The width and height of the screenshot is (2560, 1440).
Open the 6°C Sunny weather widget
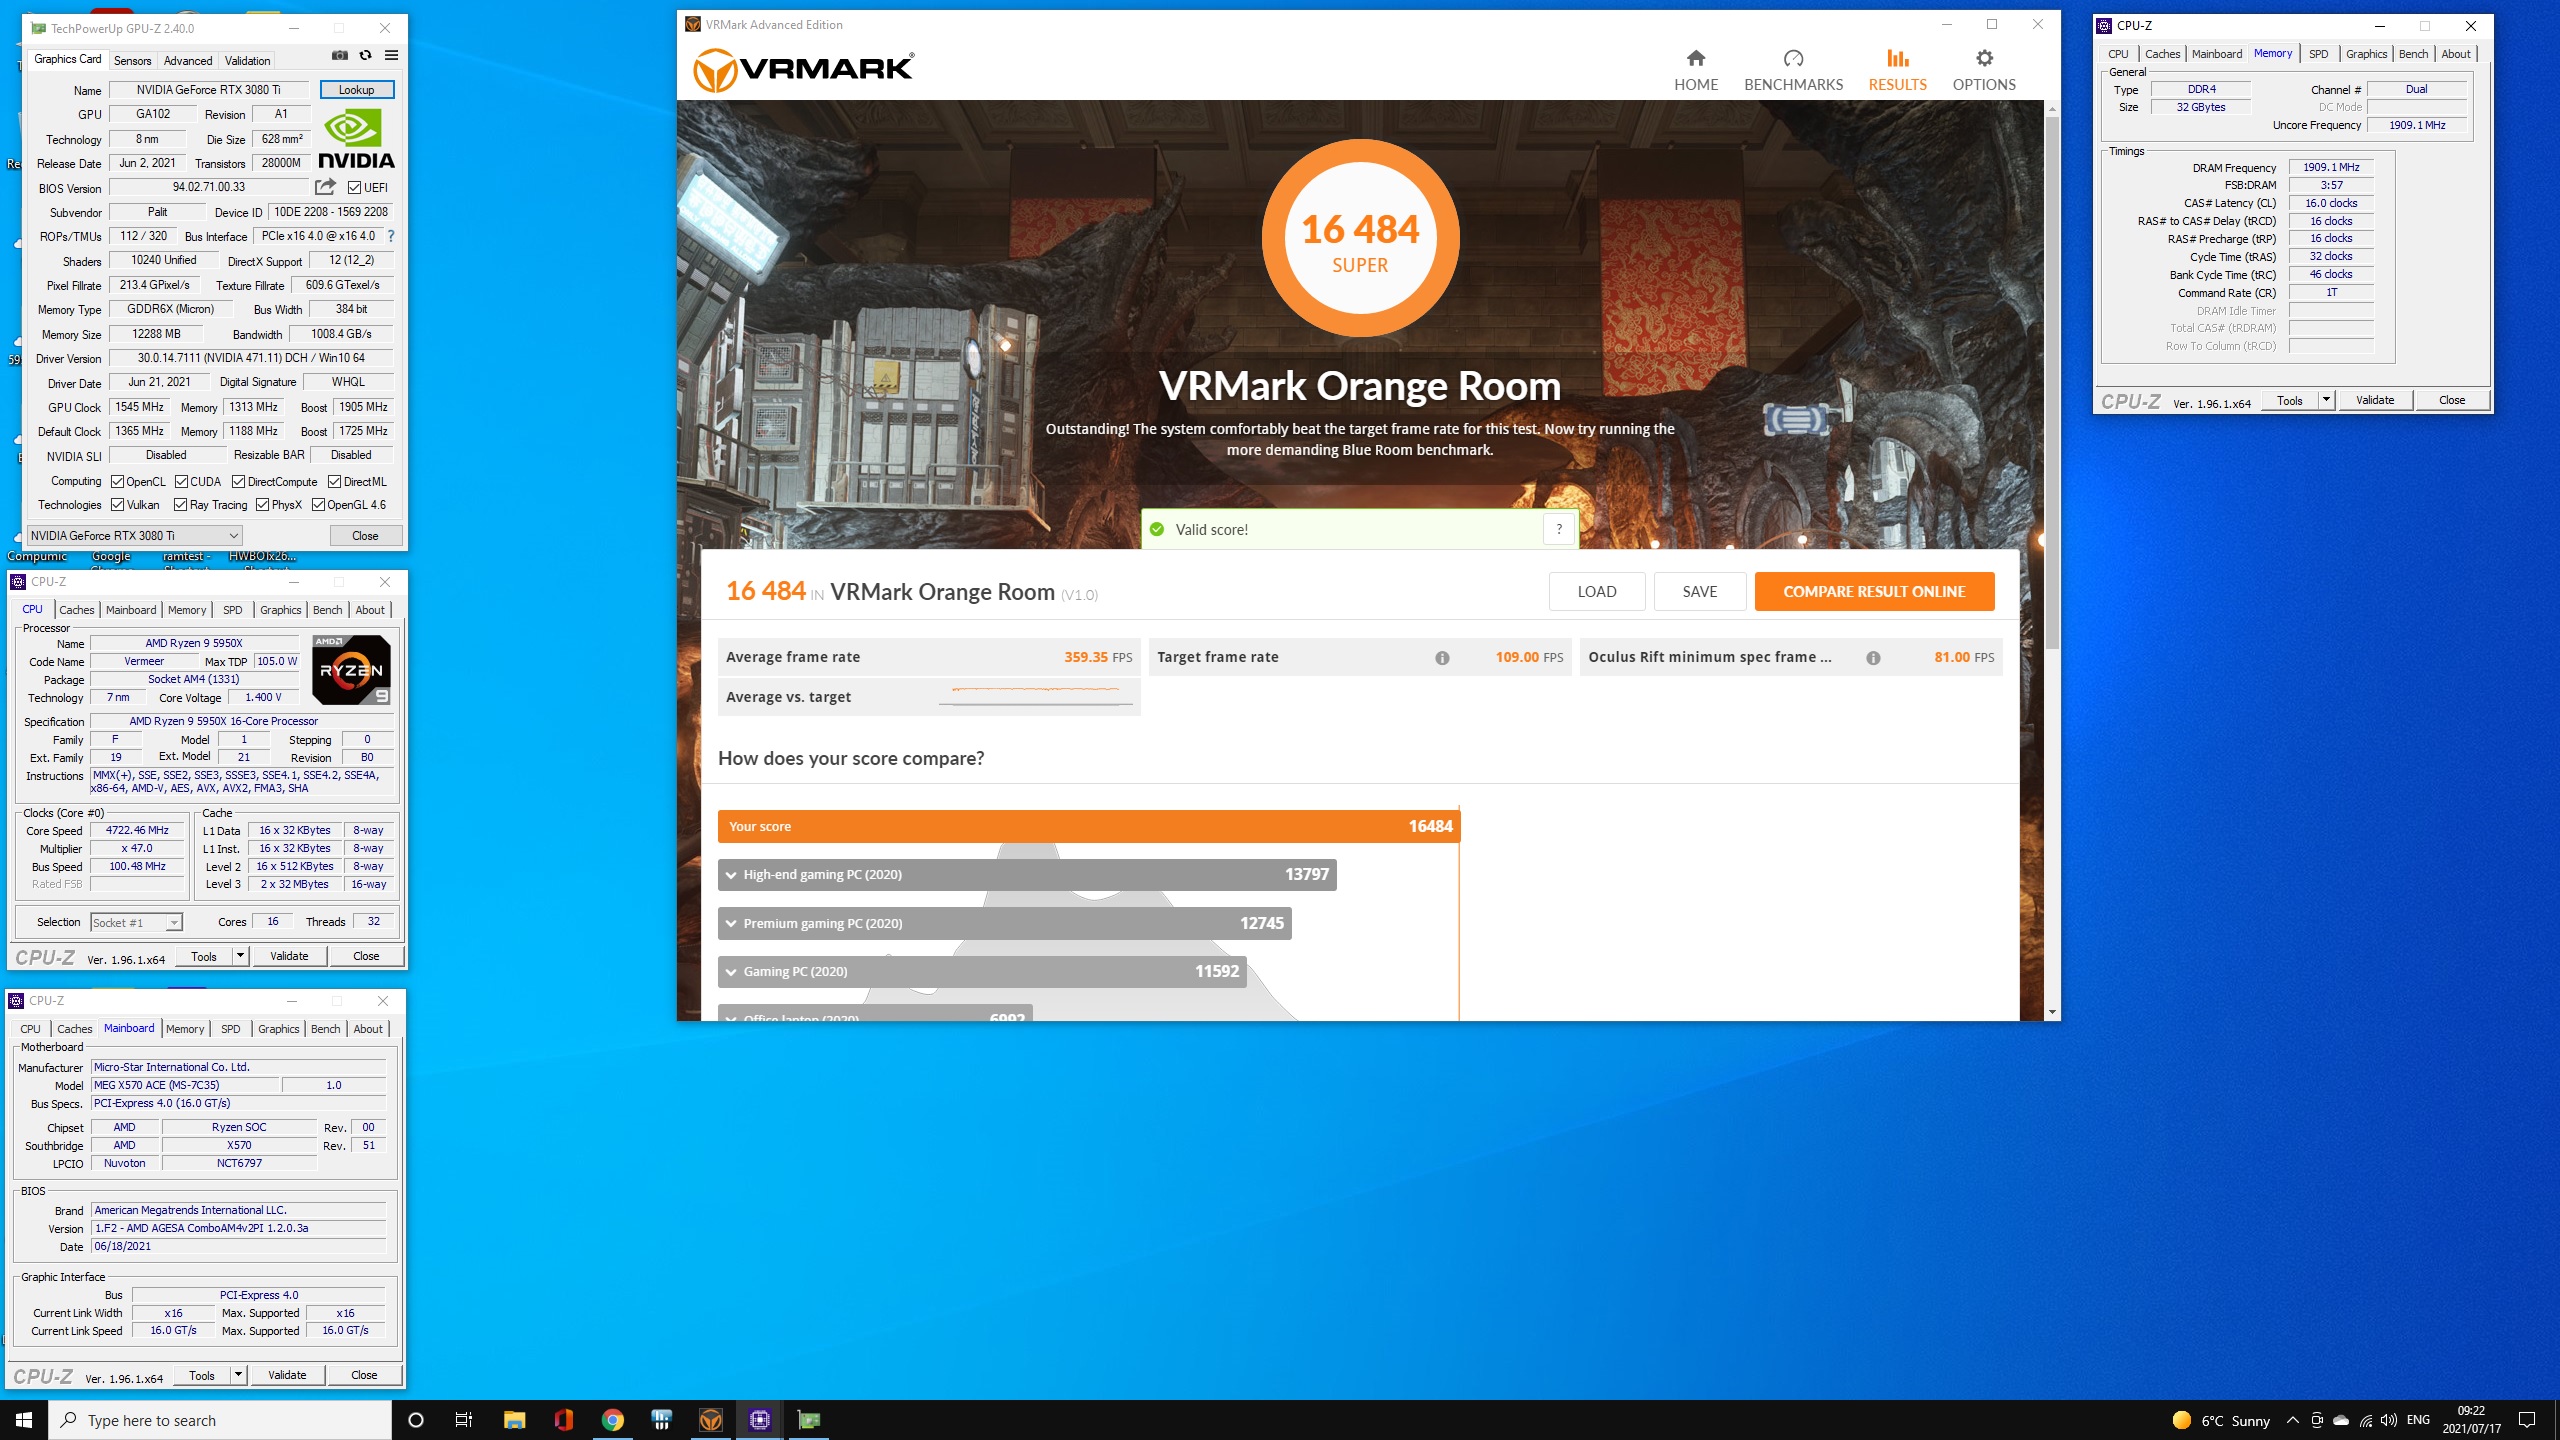click(x=2221, y=1420)
